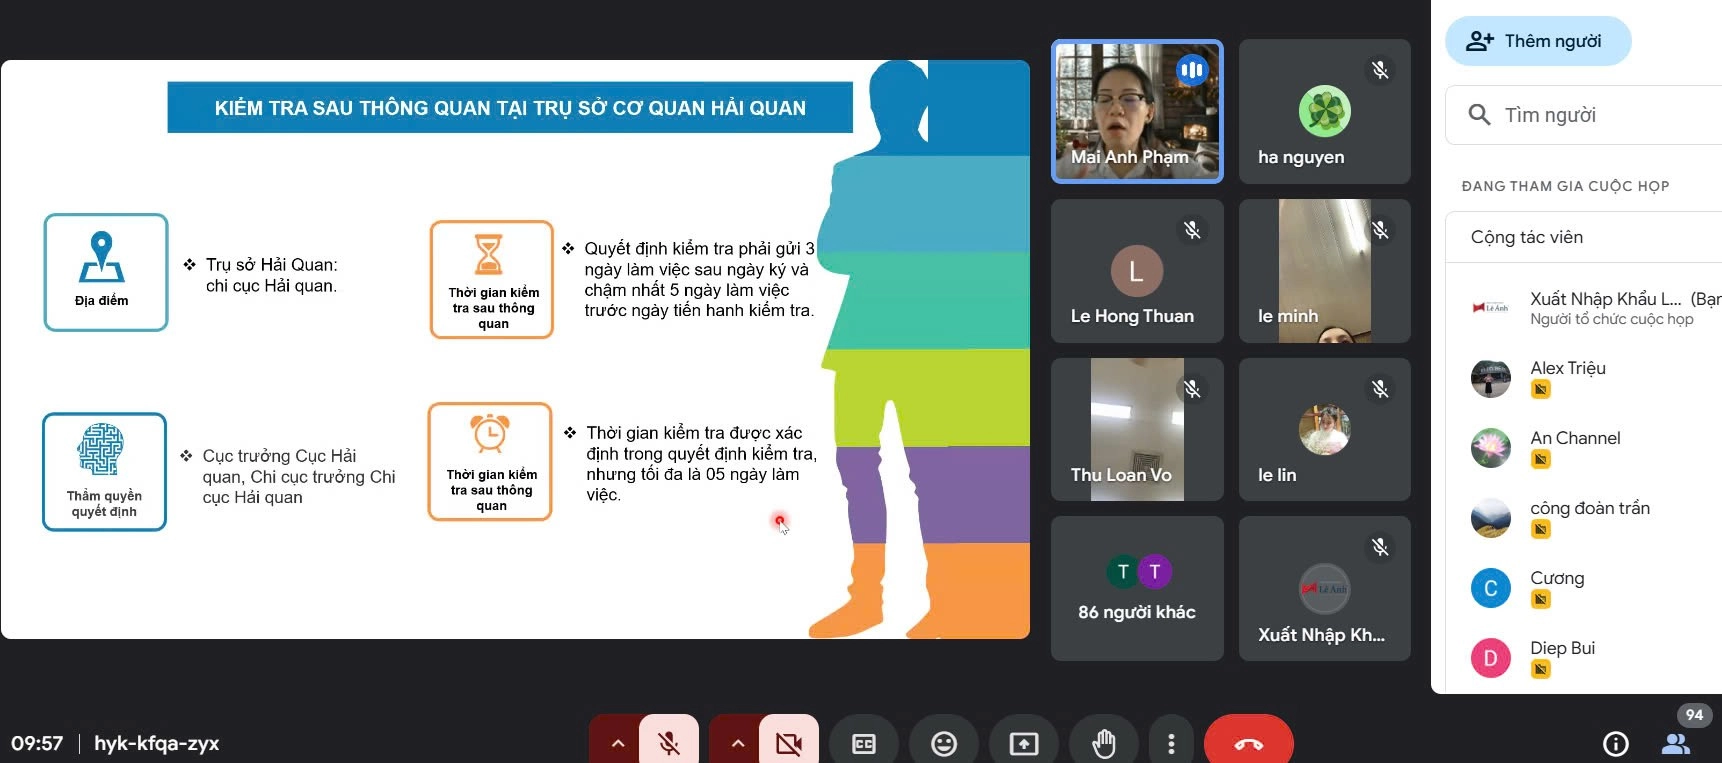Expand video settings arrow beside camera
Screen dimensions: 1722x763
coord(738,744)
